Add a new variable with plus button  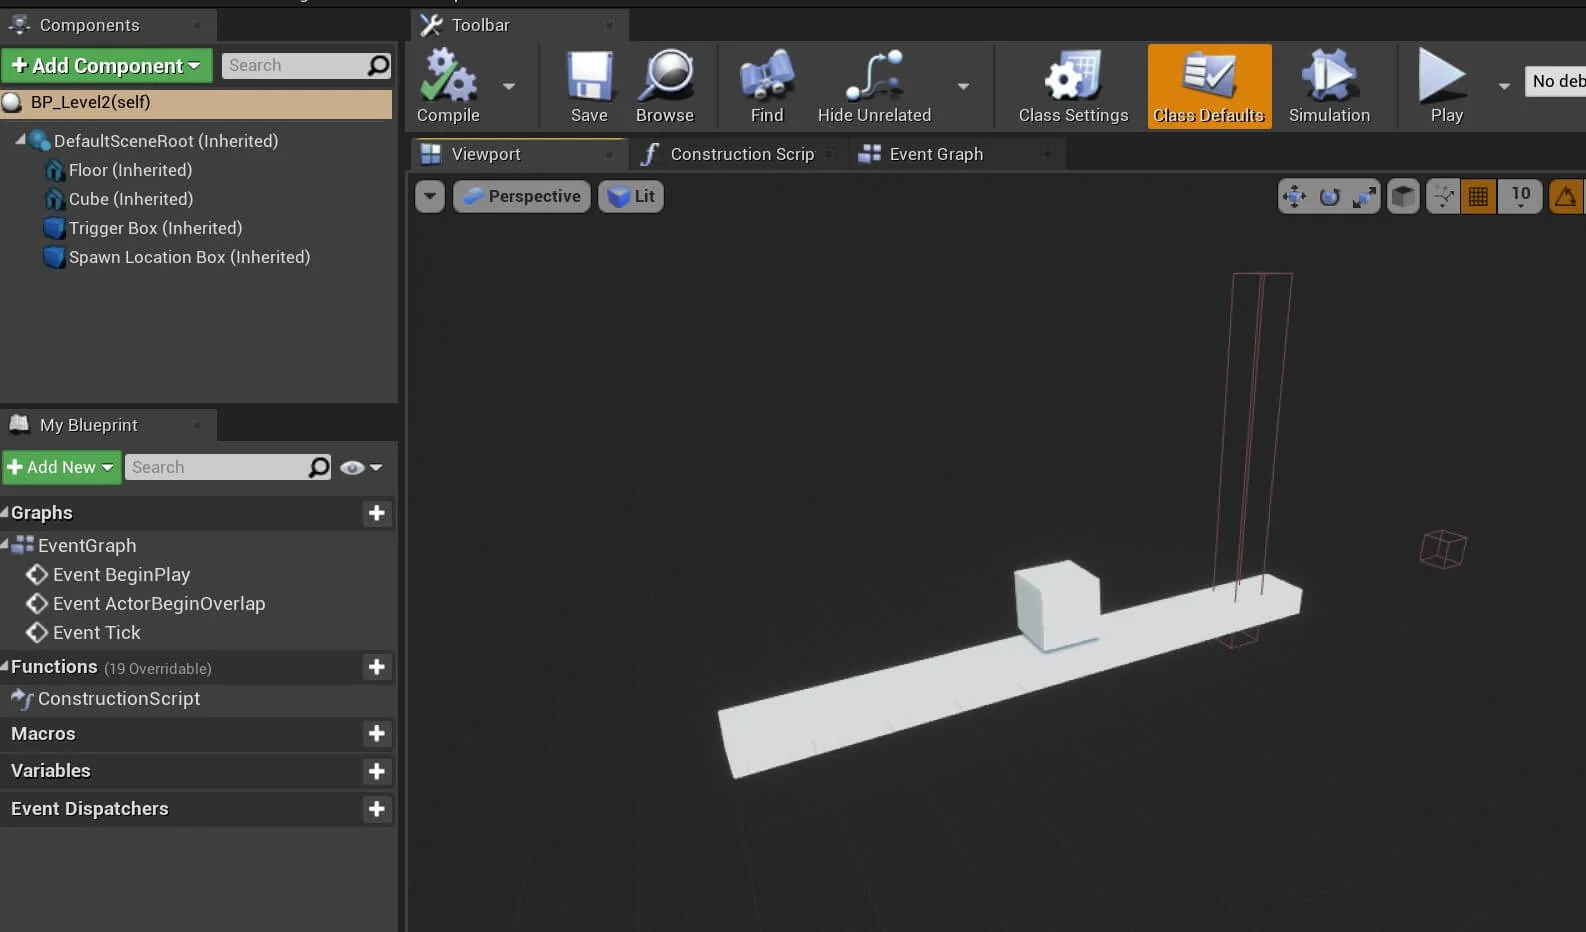click(x=376, y=771)
